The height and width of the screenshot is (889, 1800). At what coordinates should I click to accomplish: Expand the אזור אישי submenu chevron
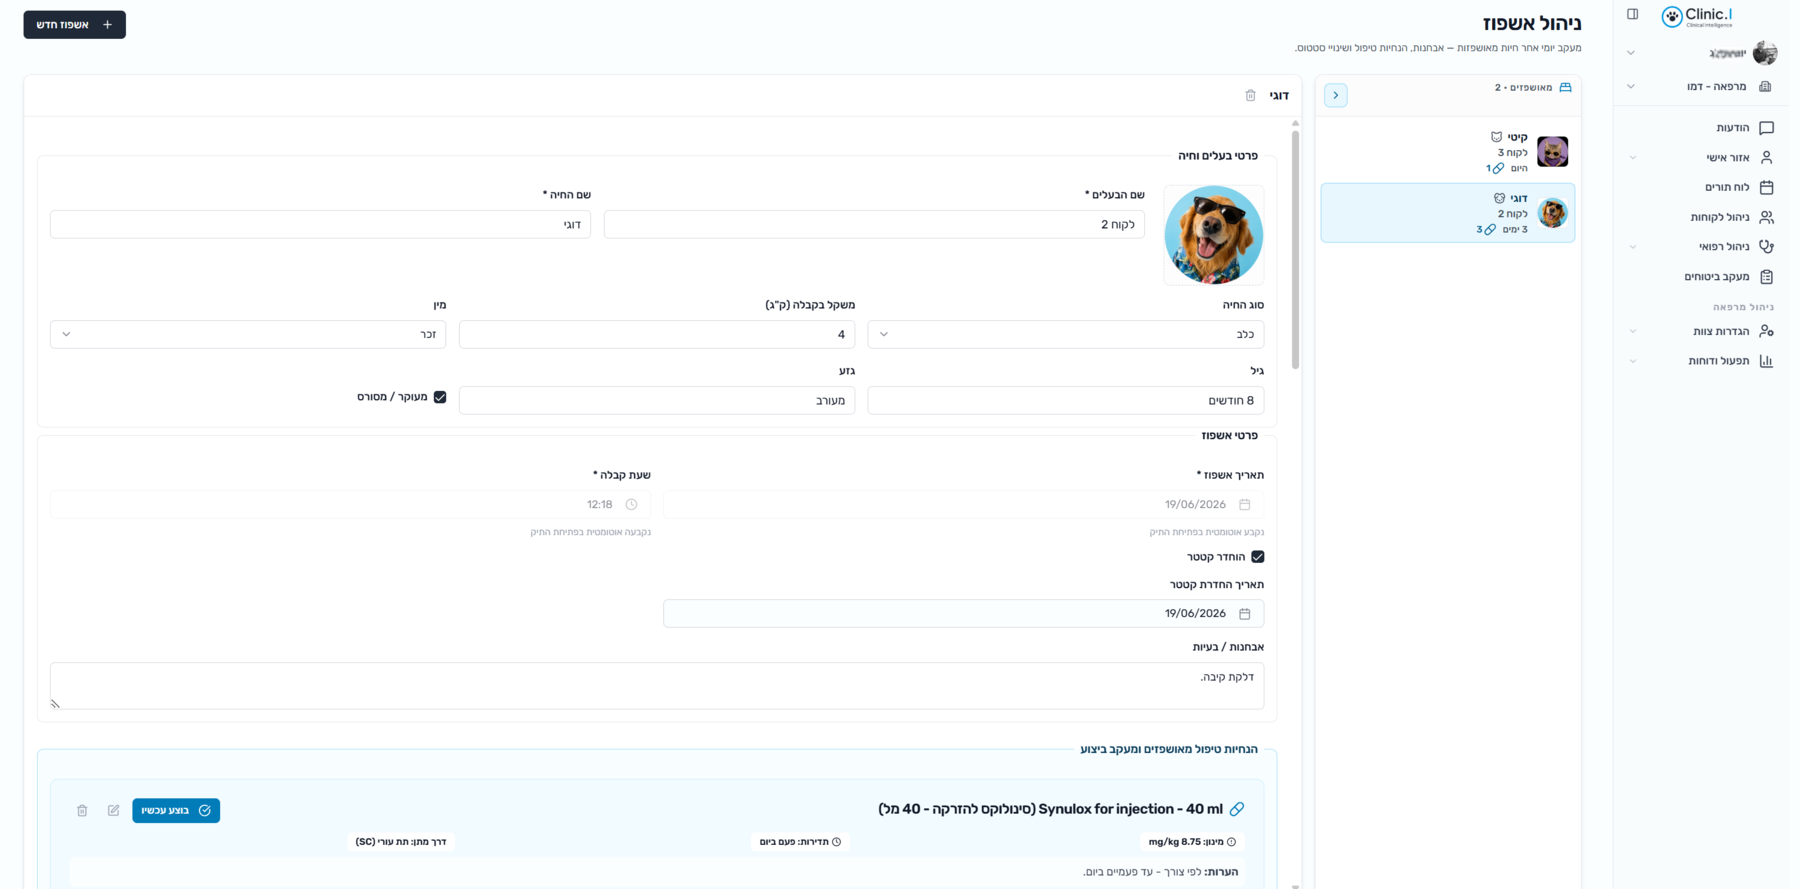[1633, 158]
